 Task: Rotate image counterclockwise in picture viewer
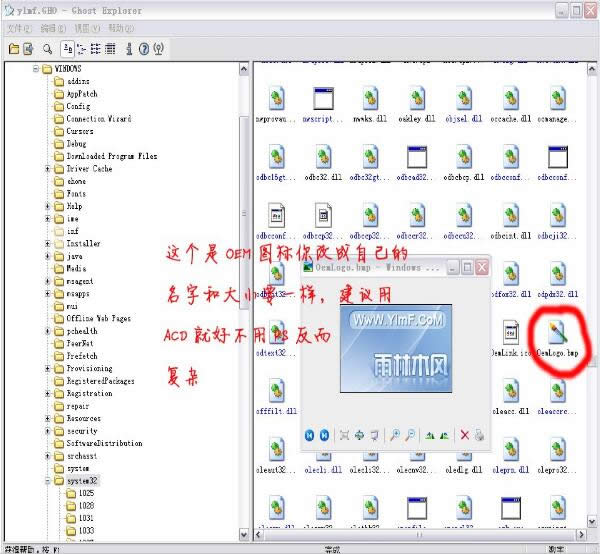pyautogui.click(x=444, y=435)
